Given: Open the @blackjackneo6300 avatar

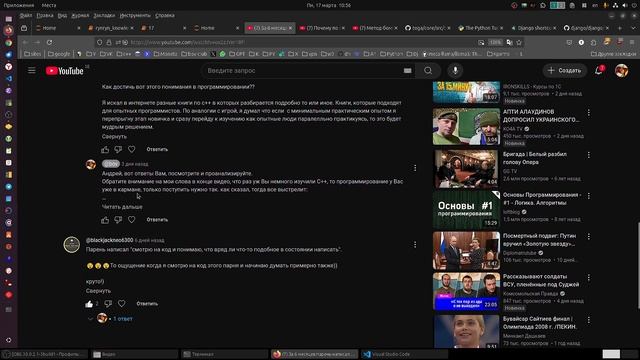Looking at the screenshot, I should pos(72,245).
